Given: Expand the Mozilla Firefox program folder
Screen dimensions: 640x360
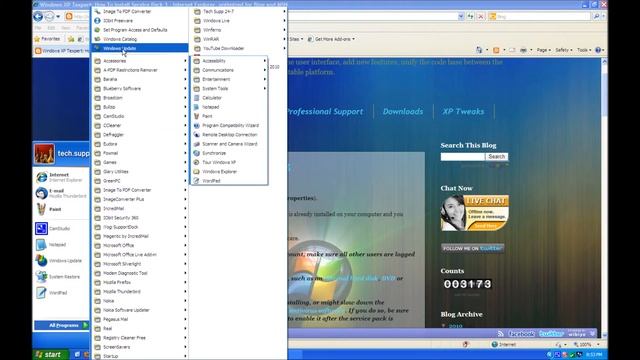Looking at the screenshot, I should click(x=140, y=282).
